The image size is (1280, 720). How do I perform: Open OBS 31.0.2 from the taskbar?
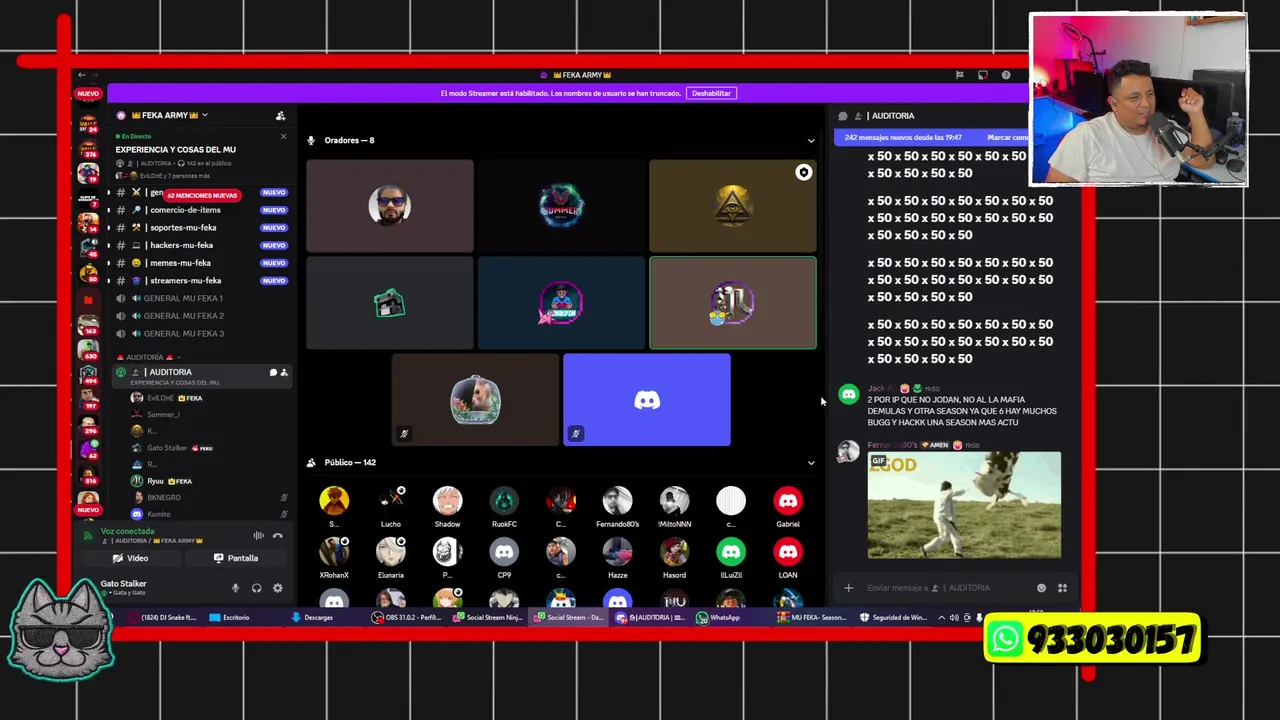[406, 618]
